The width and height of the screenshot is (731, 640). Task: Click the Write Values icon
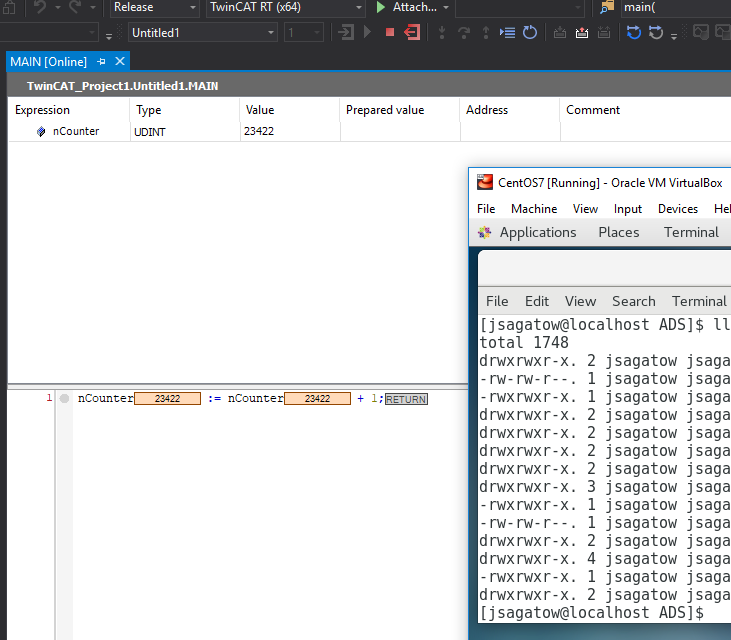pos(559,33)
